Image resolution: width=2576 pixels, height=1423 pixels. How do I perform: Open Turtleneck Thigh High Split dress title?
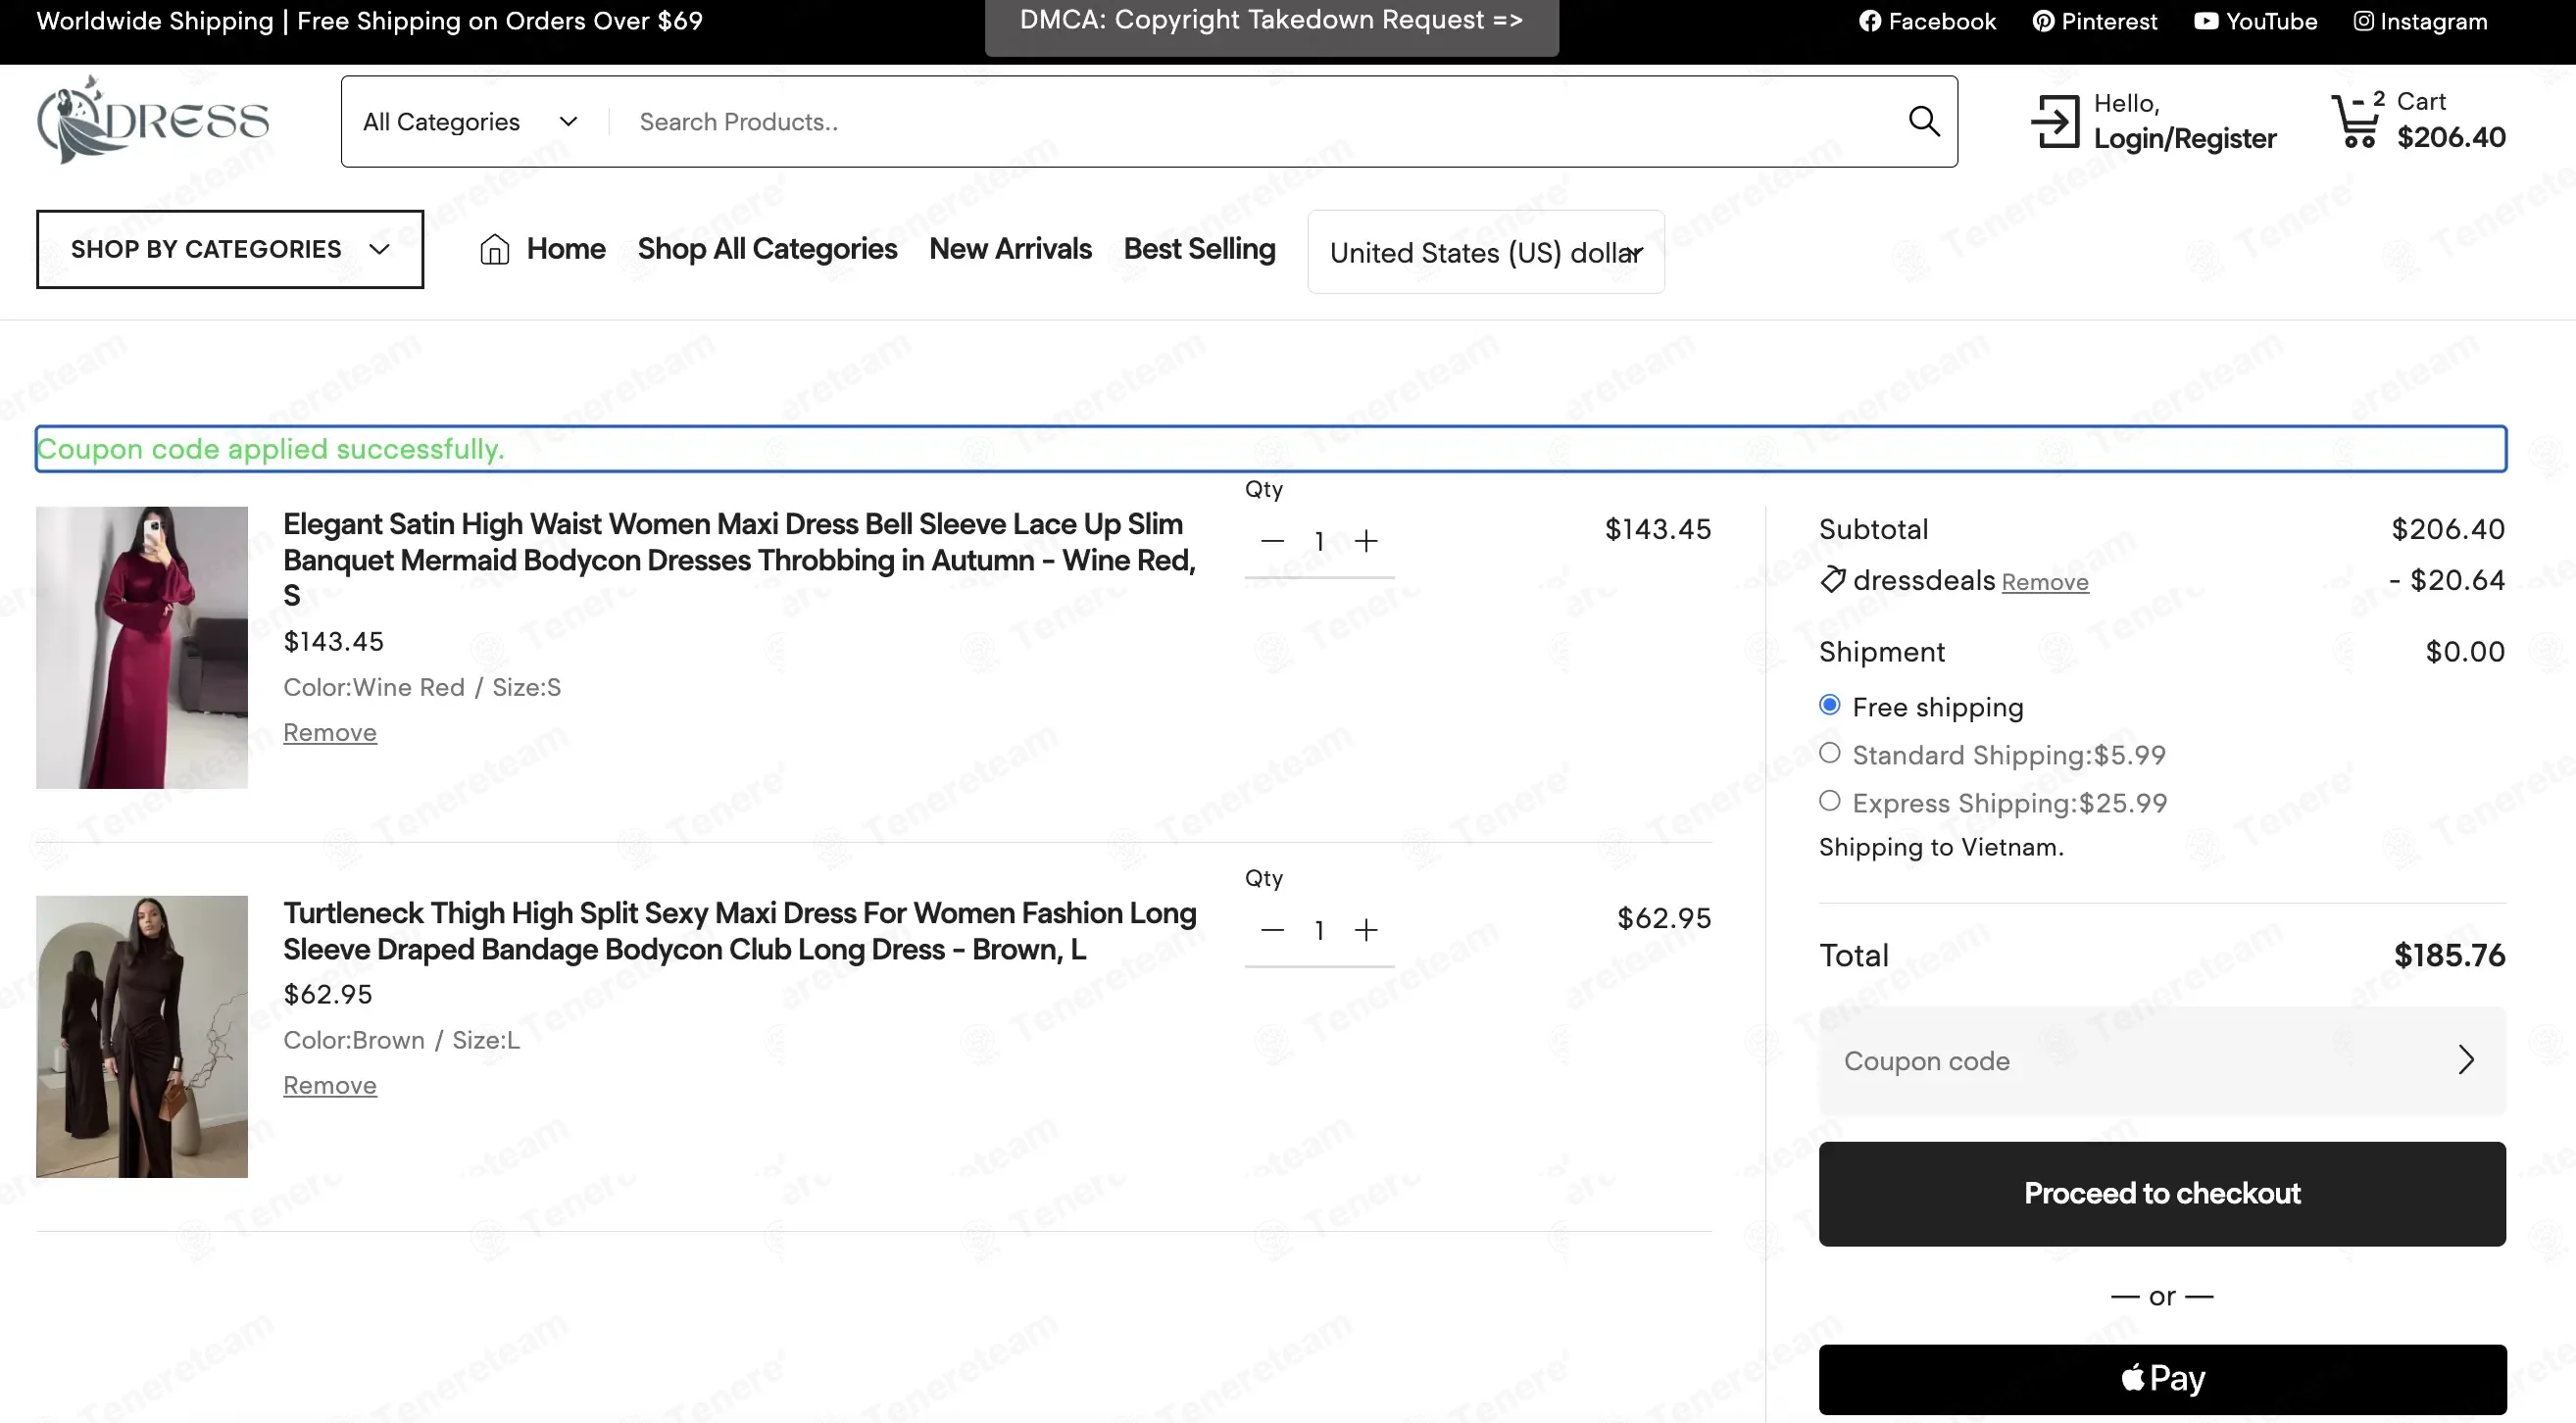point(739,931)
